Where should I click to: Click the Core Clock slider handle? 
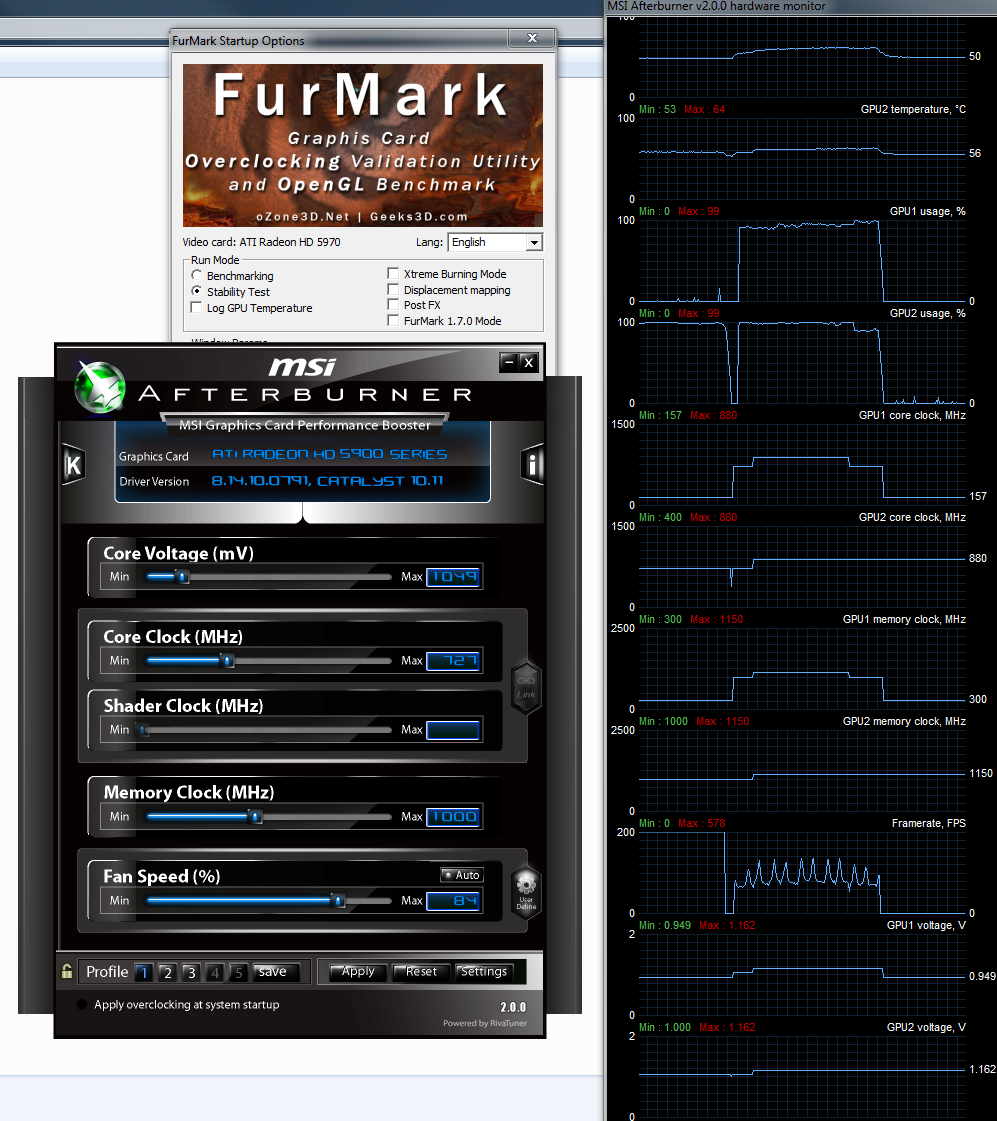[228, 661]
